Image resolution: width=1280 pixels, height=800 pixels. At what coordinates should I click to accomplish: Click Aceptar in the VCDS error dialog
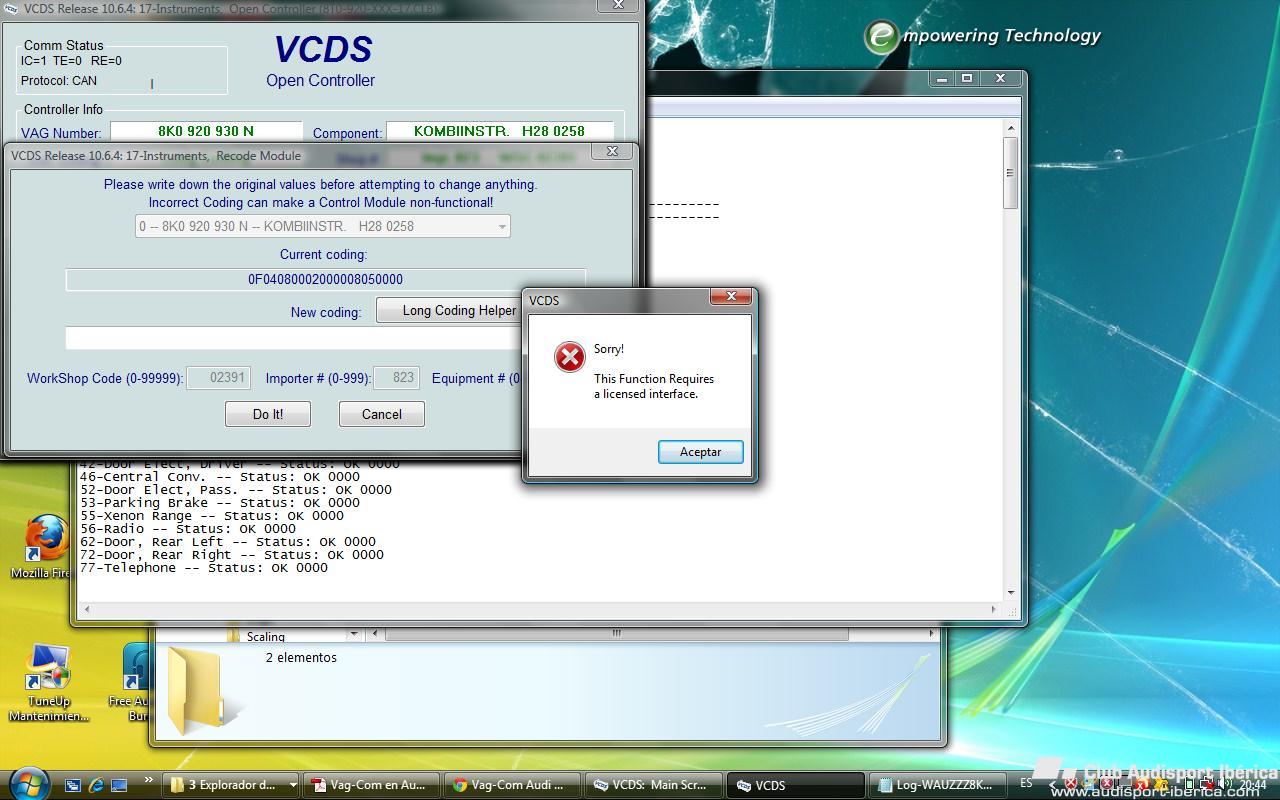(700, 452)
